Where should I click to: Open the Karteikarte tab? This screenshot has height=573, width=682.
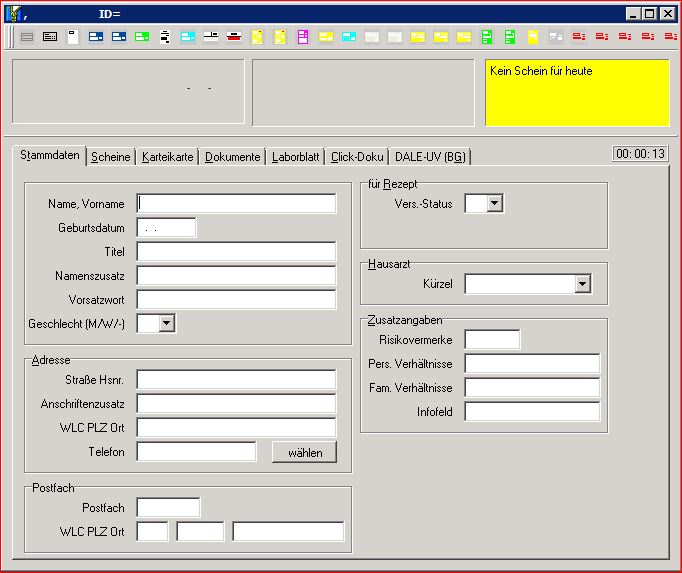(167, 157)
